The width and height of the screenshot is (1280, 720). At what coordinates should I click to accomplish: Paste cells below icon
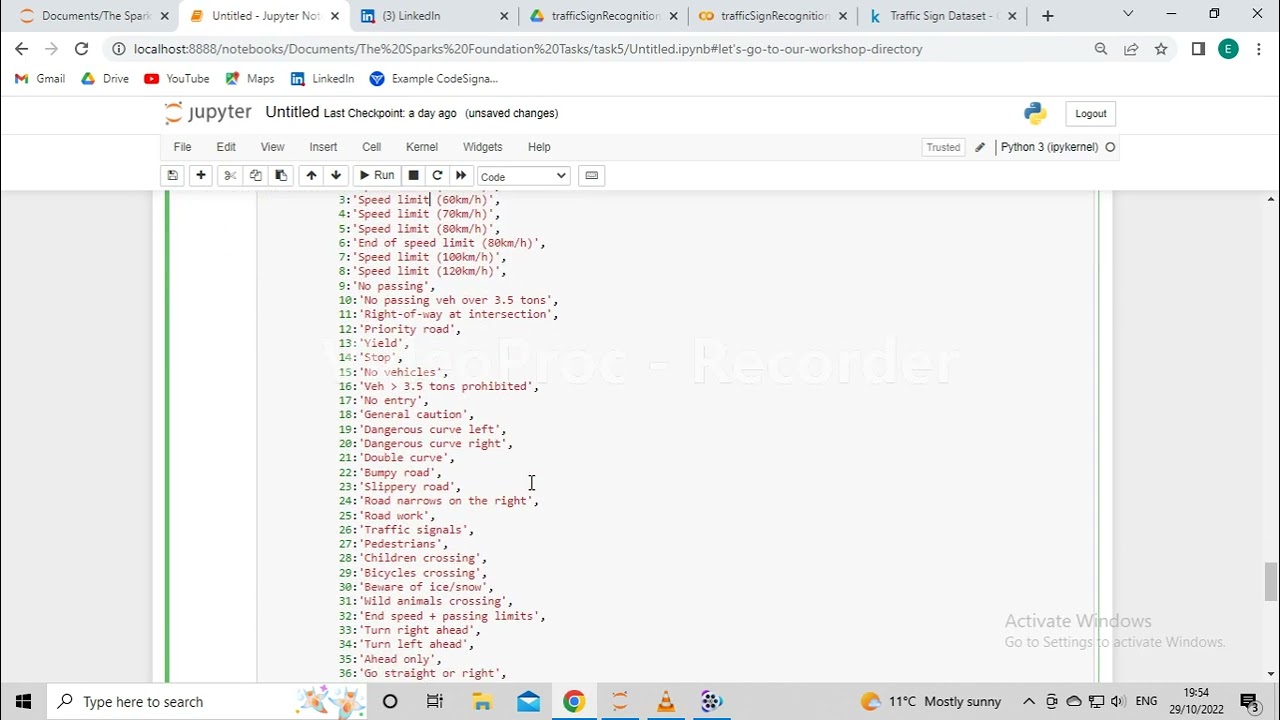(x=281, y=176)
